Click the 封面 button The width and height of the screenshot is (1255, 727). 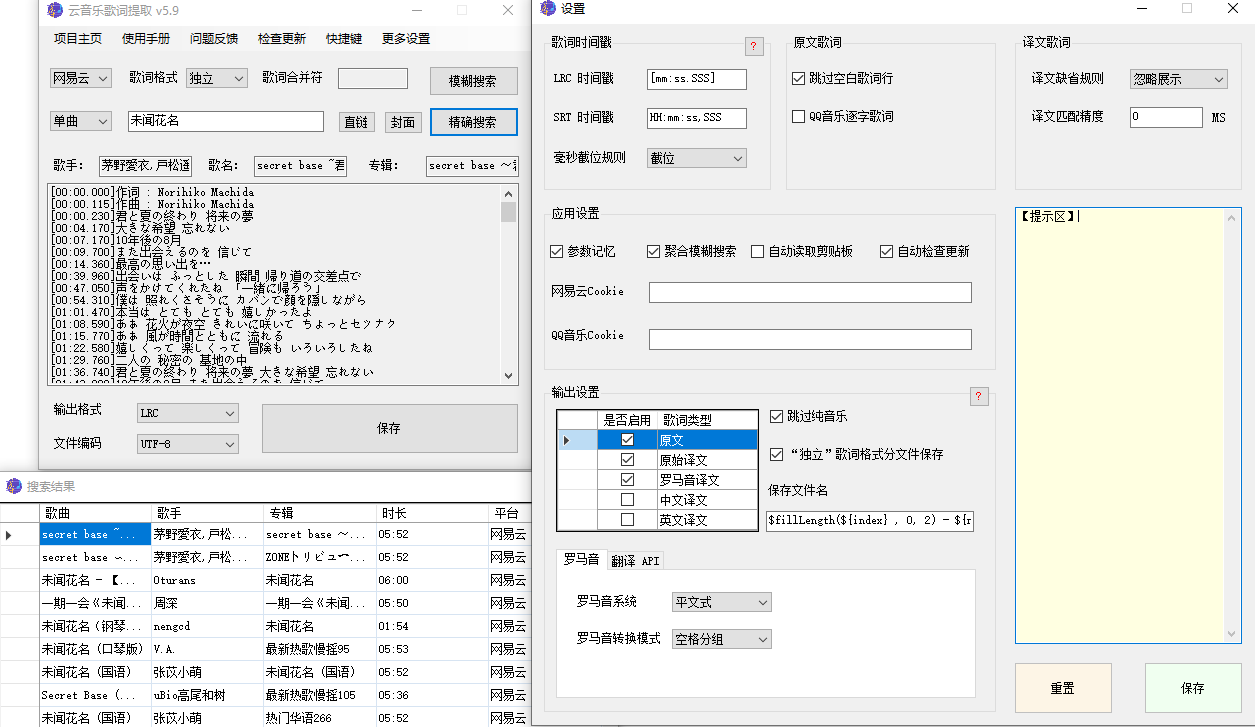pyautogui.click(x=403, y=122)
